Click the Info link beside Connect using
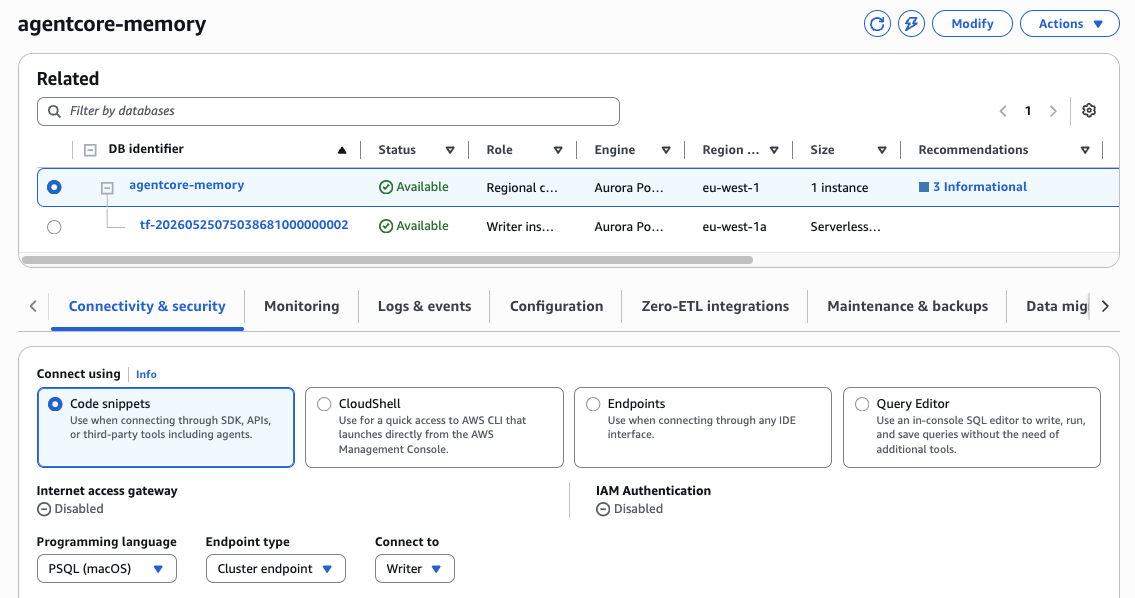 (146, 374)
